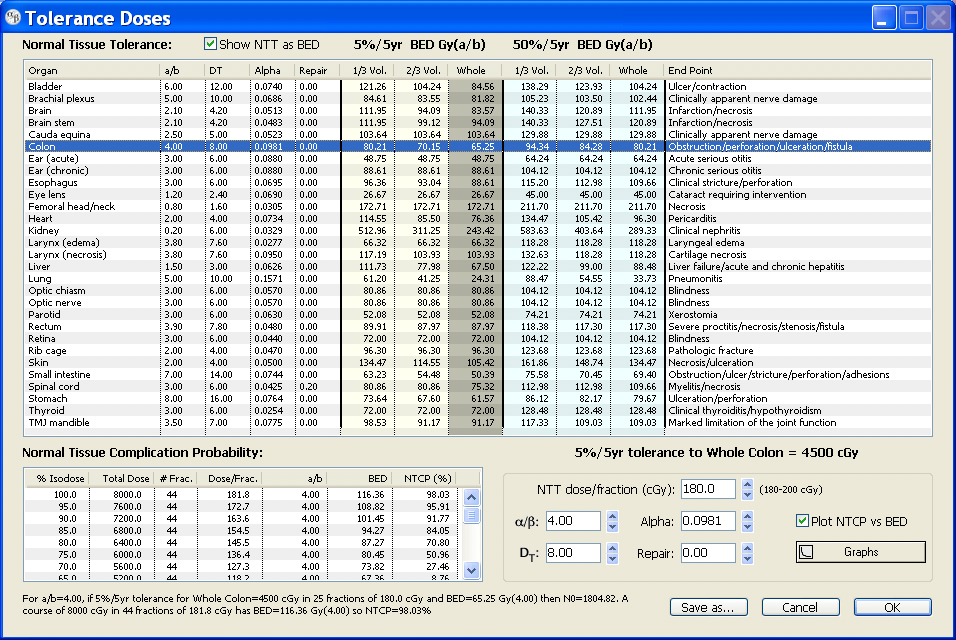The height and width of the screenshot is (640, 956).
Task: Select the Thyroid row
Action: [x=478, y=410]
